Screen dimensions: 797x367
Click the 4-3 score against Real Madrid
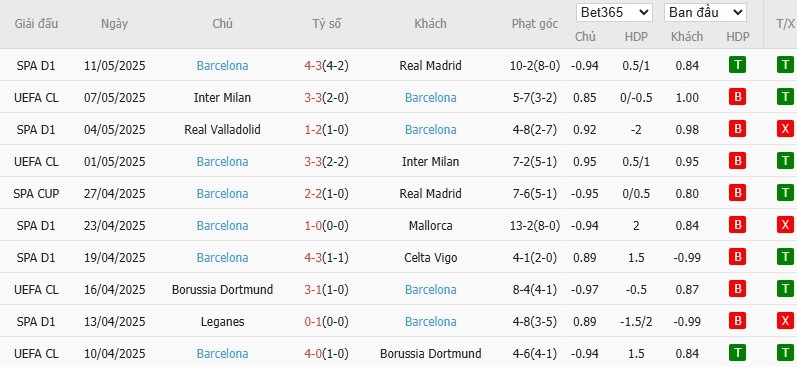[314, 66]
